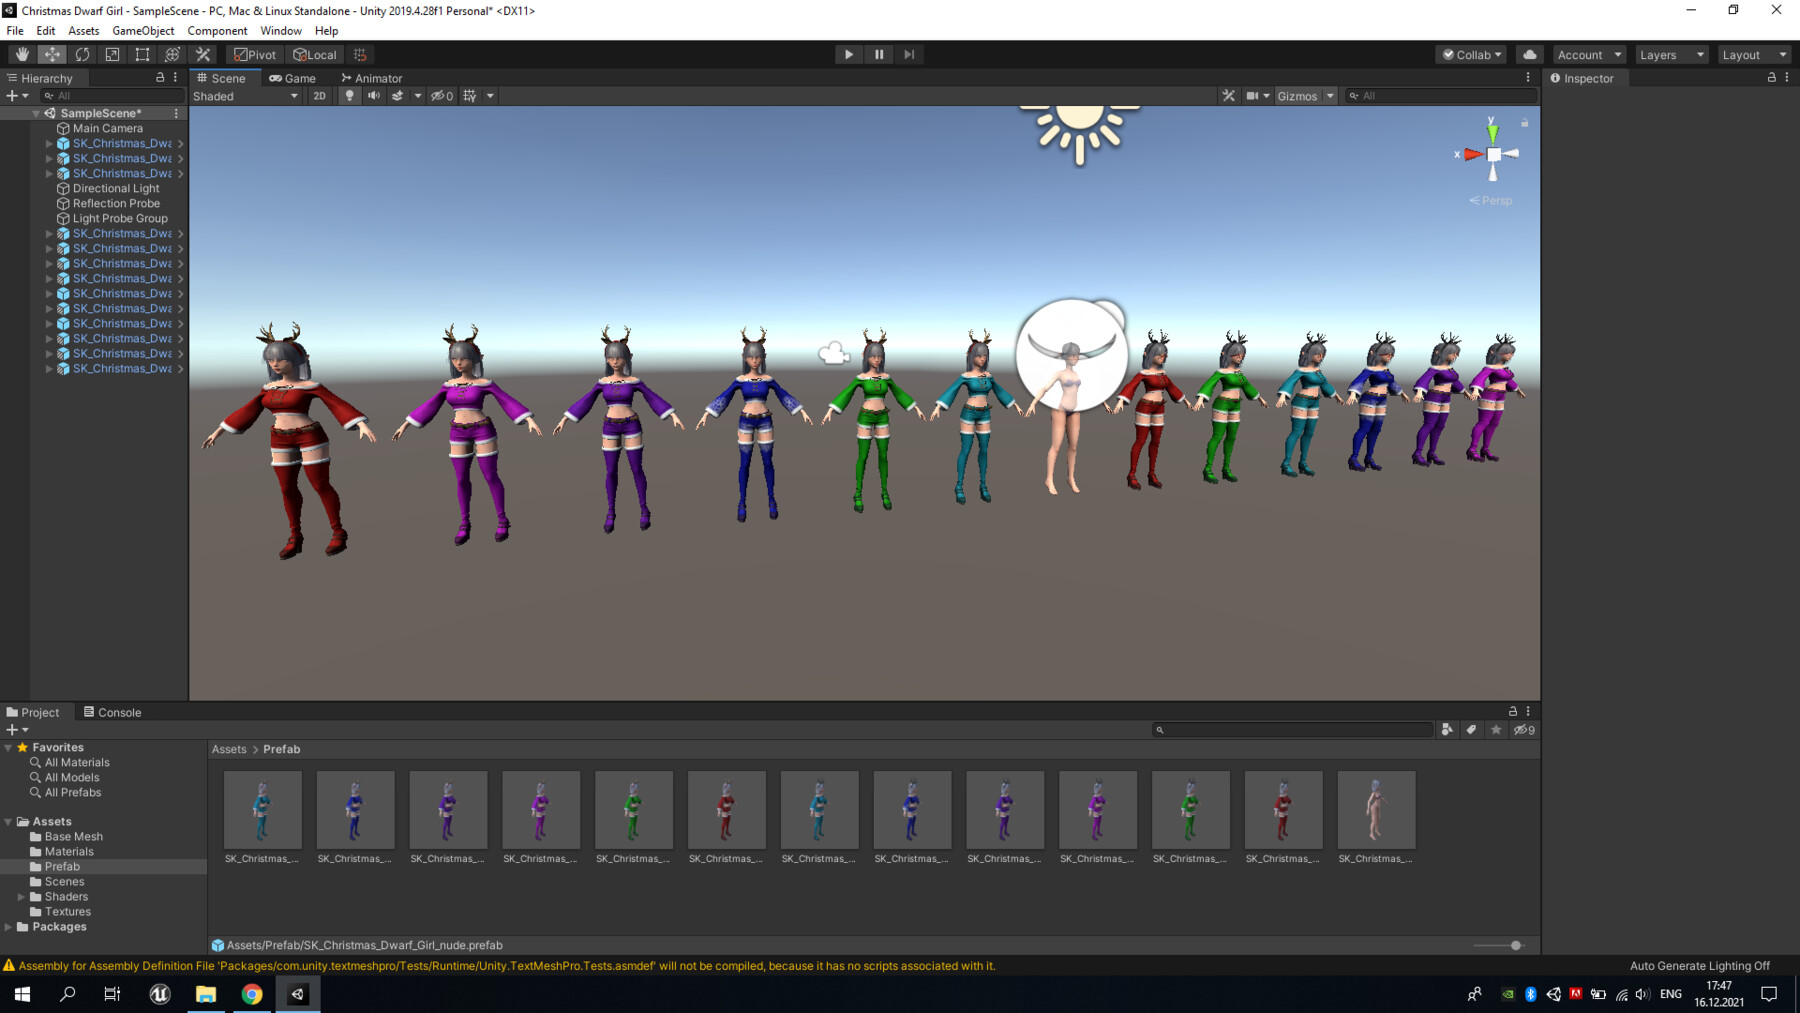Viewport: 1800px width, 1013px height.
Task: Select the Hand tool
Action: 22,54
